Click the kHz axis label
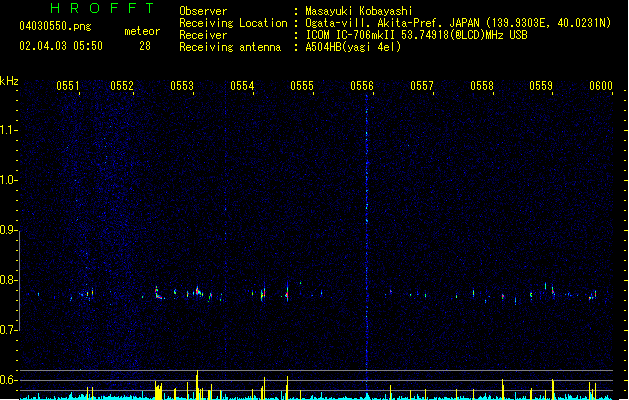The height and width of the screenshot is (400, 629). click(x=9, y=81)
